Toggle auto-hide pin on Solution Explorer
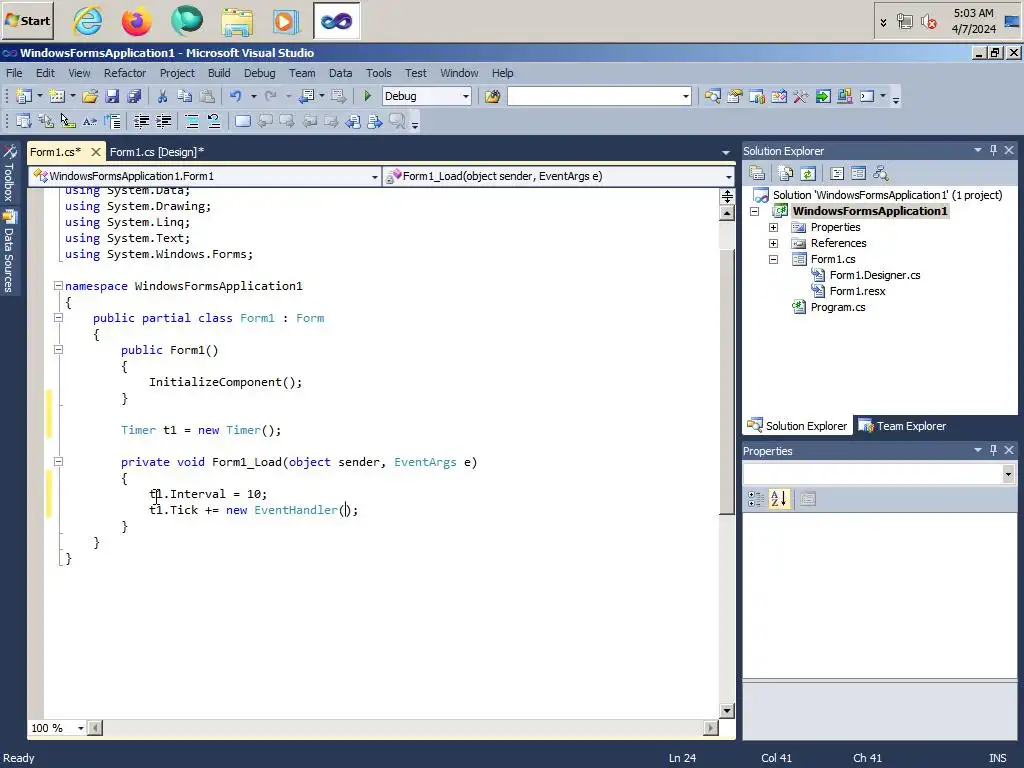 point(993,151)
